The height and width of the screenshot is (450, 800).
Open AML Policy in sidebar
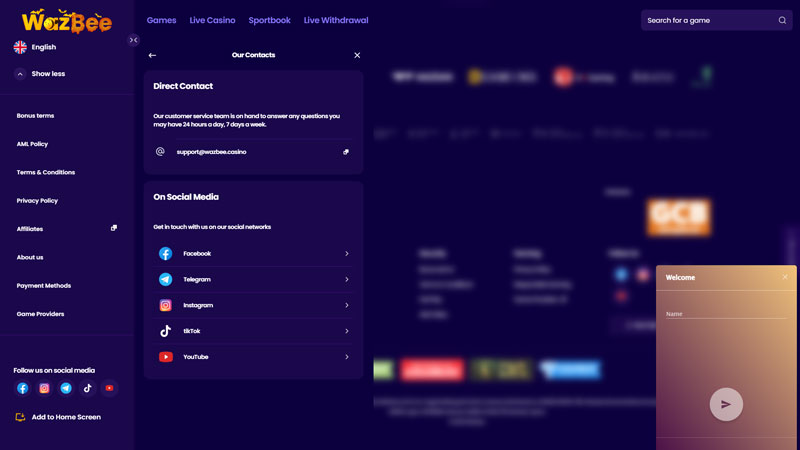32,144
